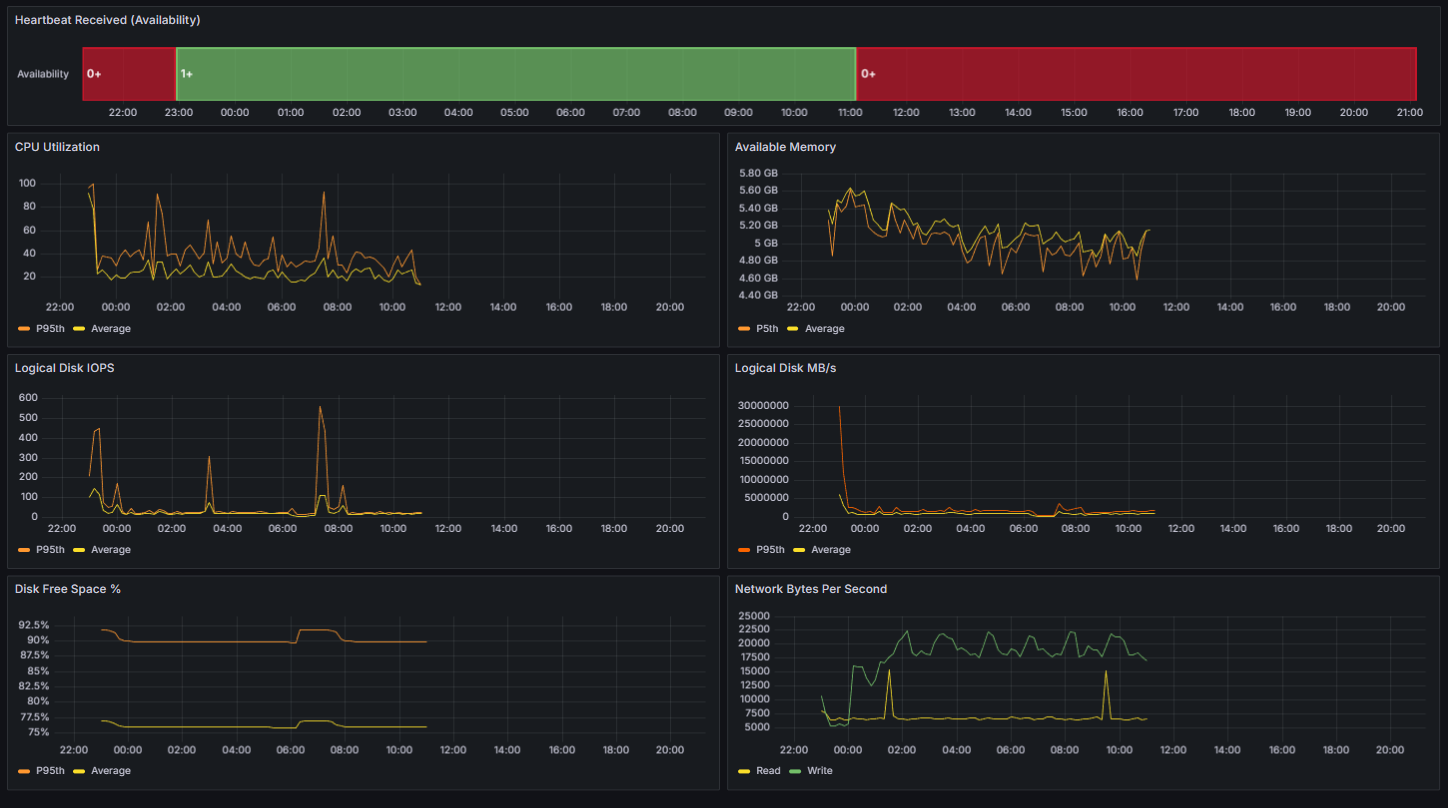Open the Network Bytes Per Second panel title menu
1448x808 pixels.
[811, 589]
